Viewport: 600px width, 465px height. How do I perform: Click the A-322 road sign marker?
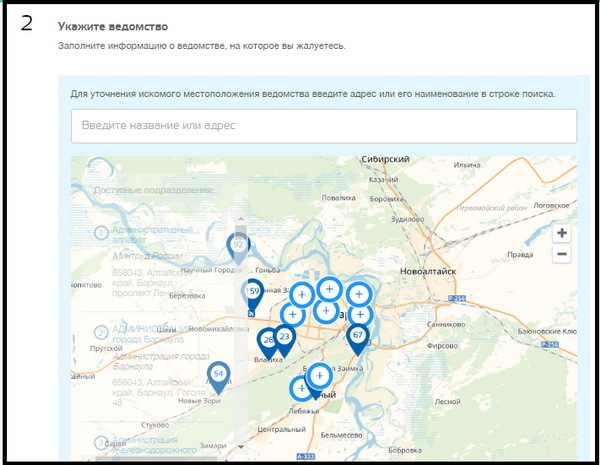pos(306,457)
